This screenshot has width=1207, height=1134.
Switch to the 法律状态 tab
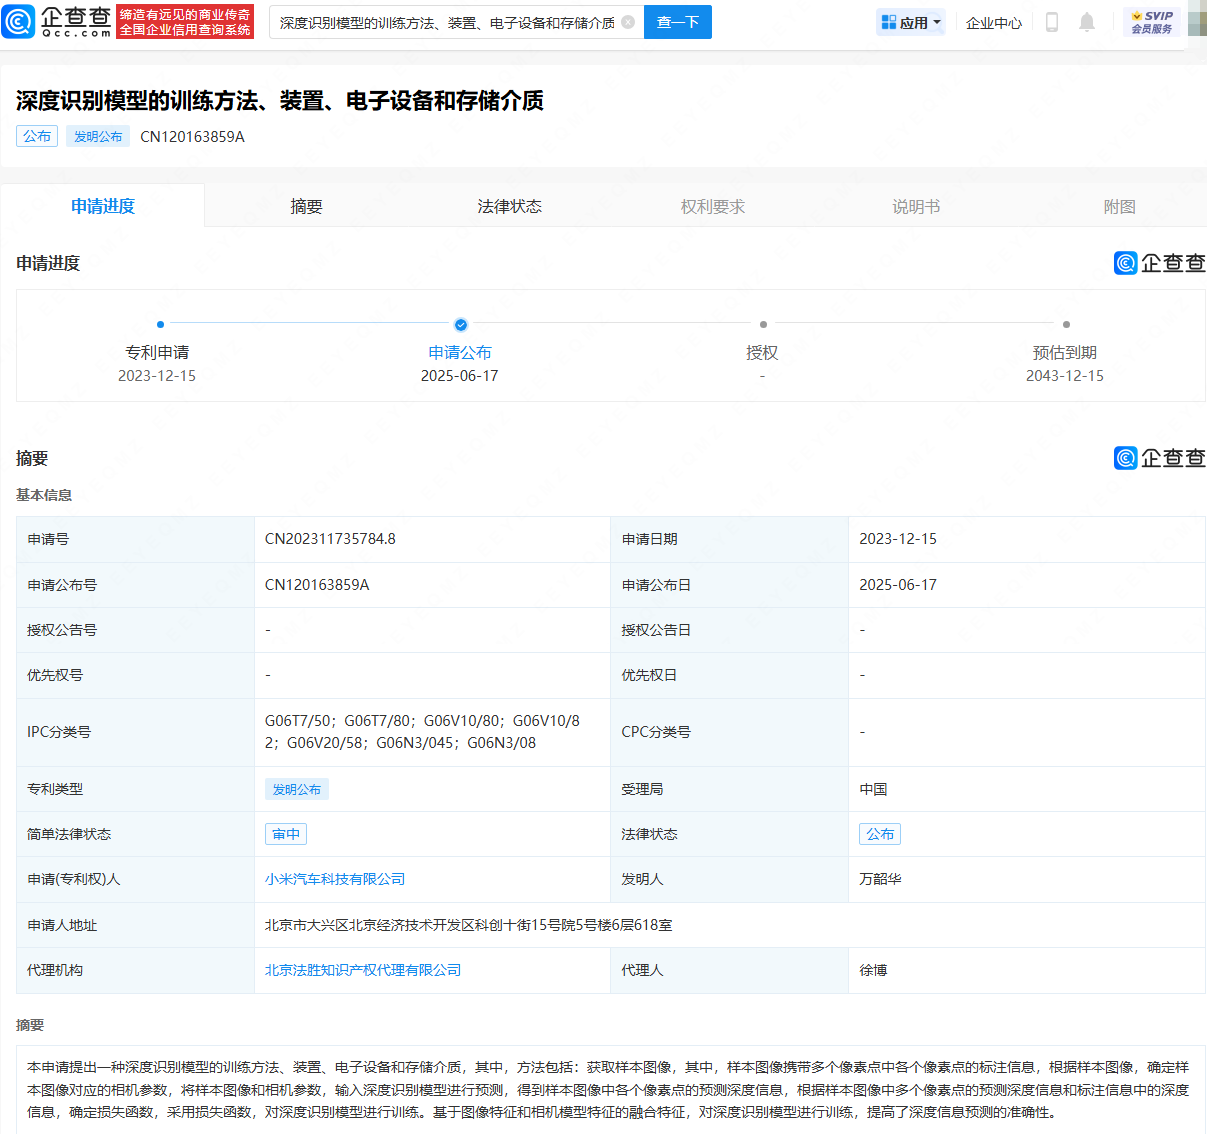pos(510,206)
